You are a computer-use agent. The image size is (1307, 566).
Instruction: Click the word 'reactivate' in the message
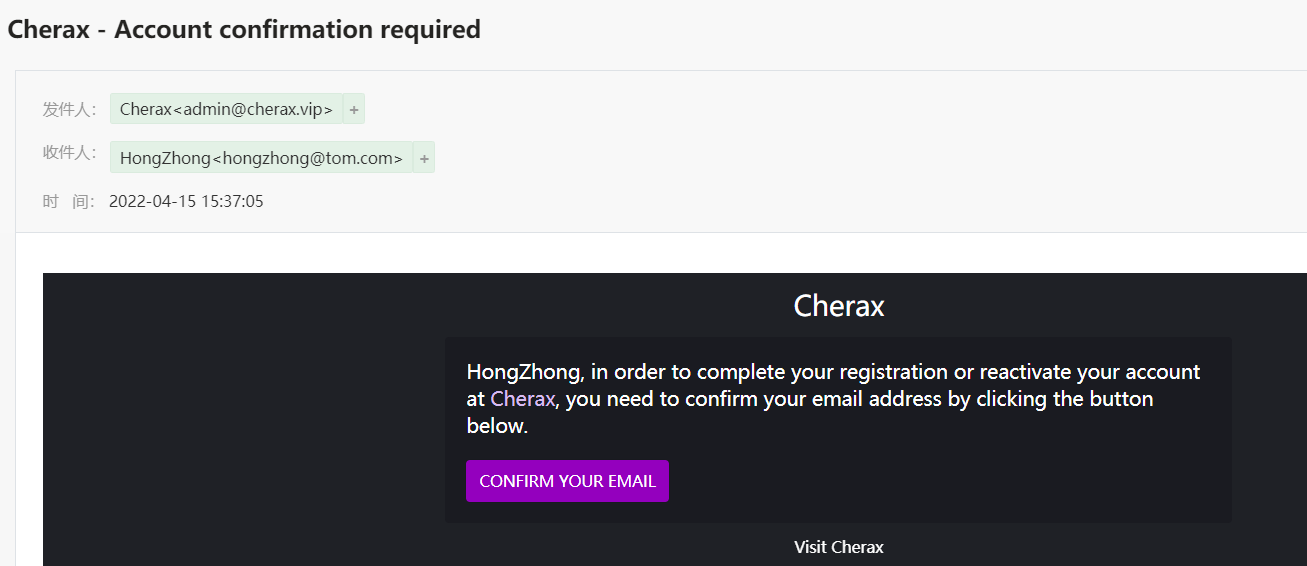[1025, 372]
